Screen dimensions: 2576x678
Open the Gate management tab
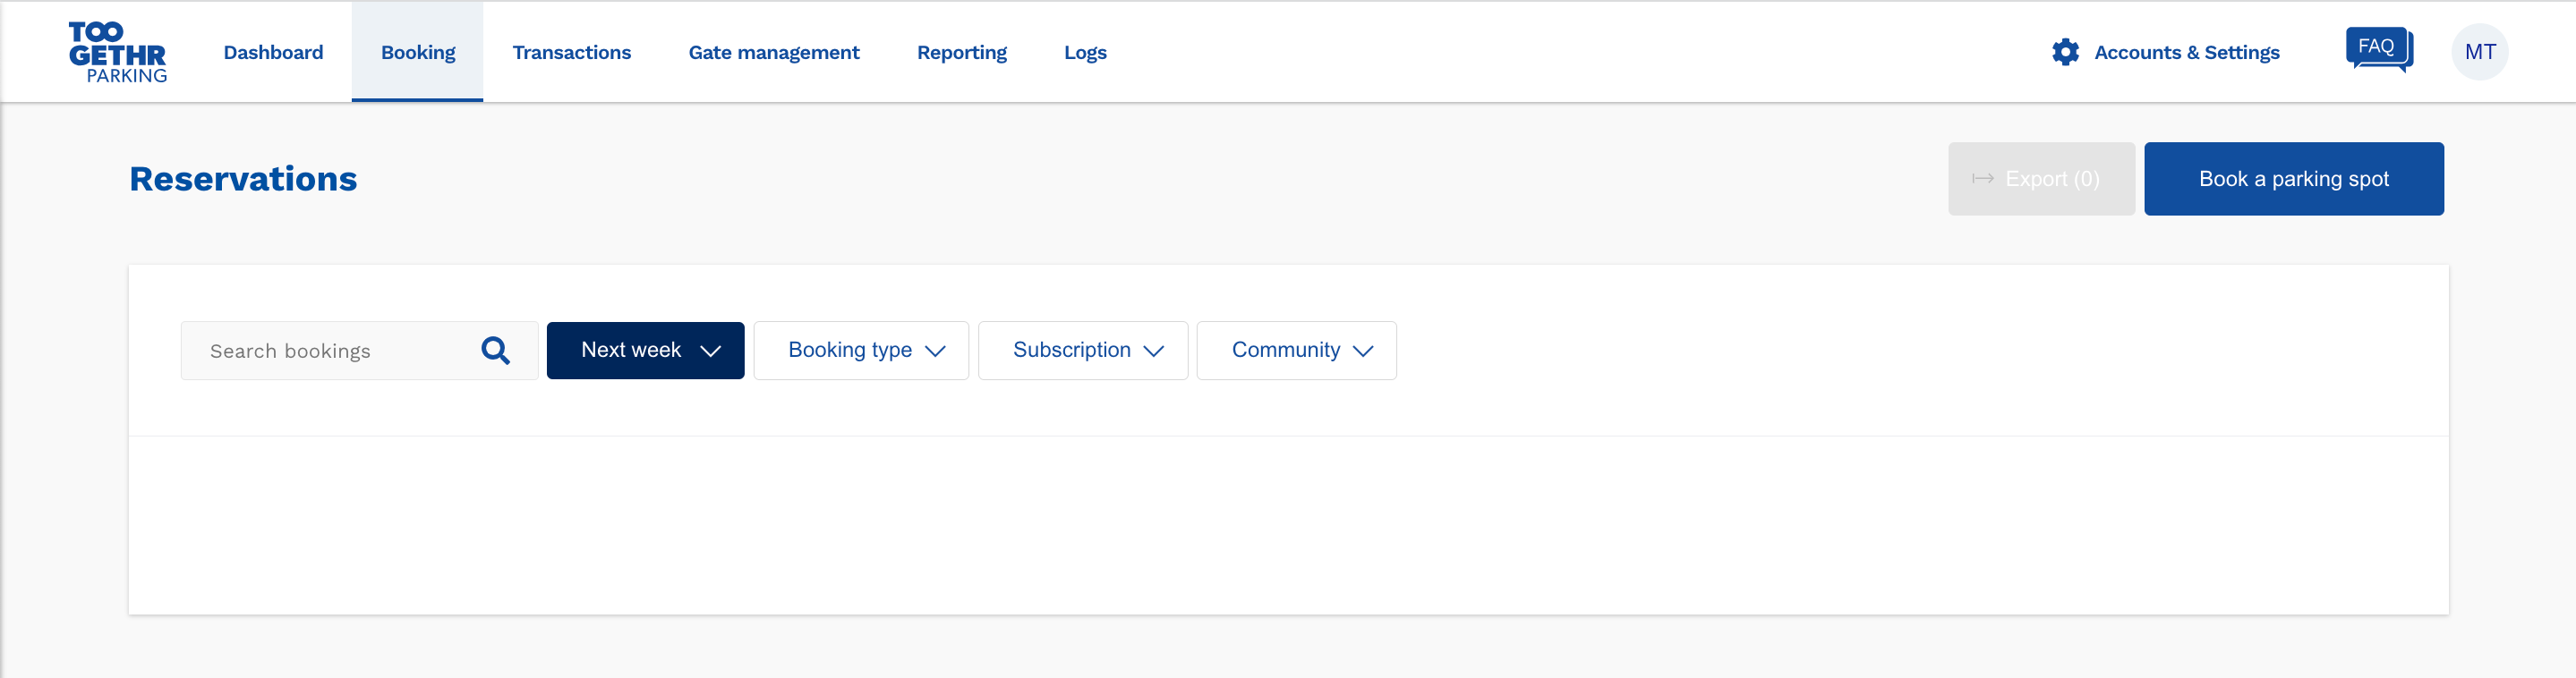(x=773, y=52)
